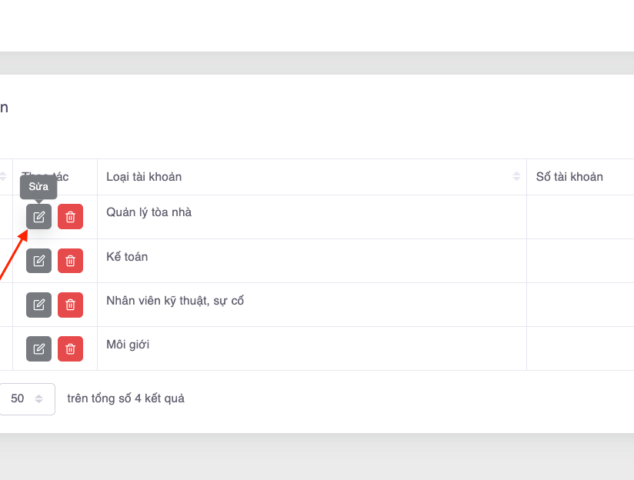Click the empty Số tài khoản cell for Kế toán
Viewport: 634px width, 480px height.
(580, 260)
